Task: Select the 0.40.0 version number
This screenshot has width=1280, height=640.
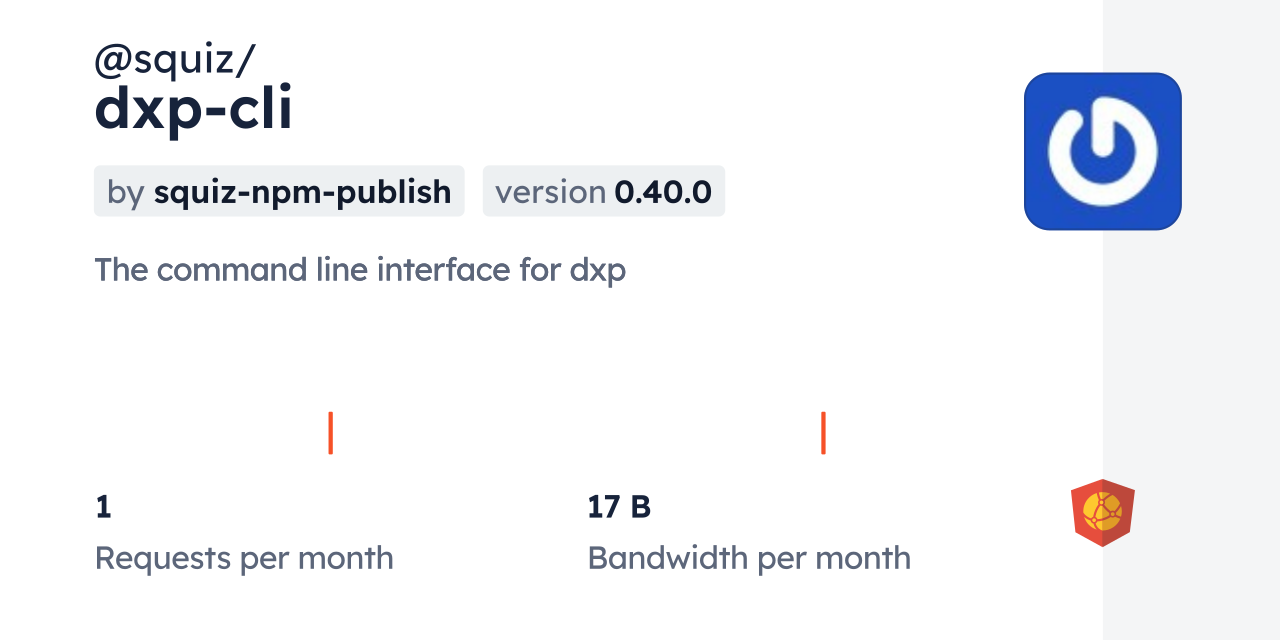Action: (x=663, y=192)
